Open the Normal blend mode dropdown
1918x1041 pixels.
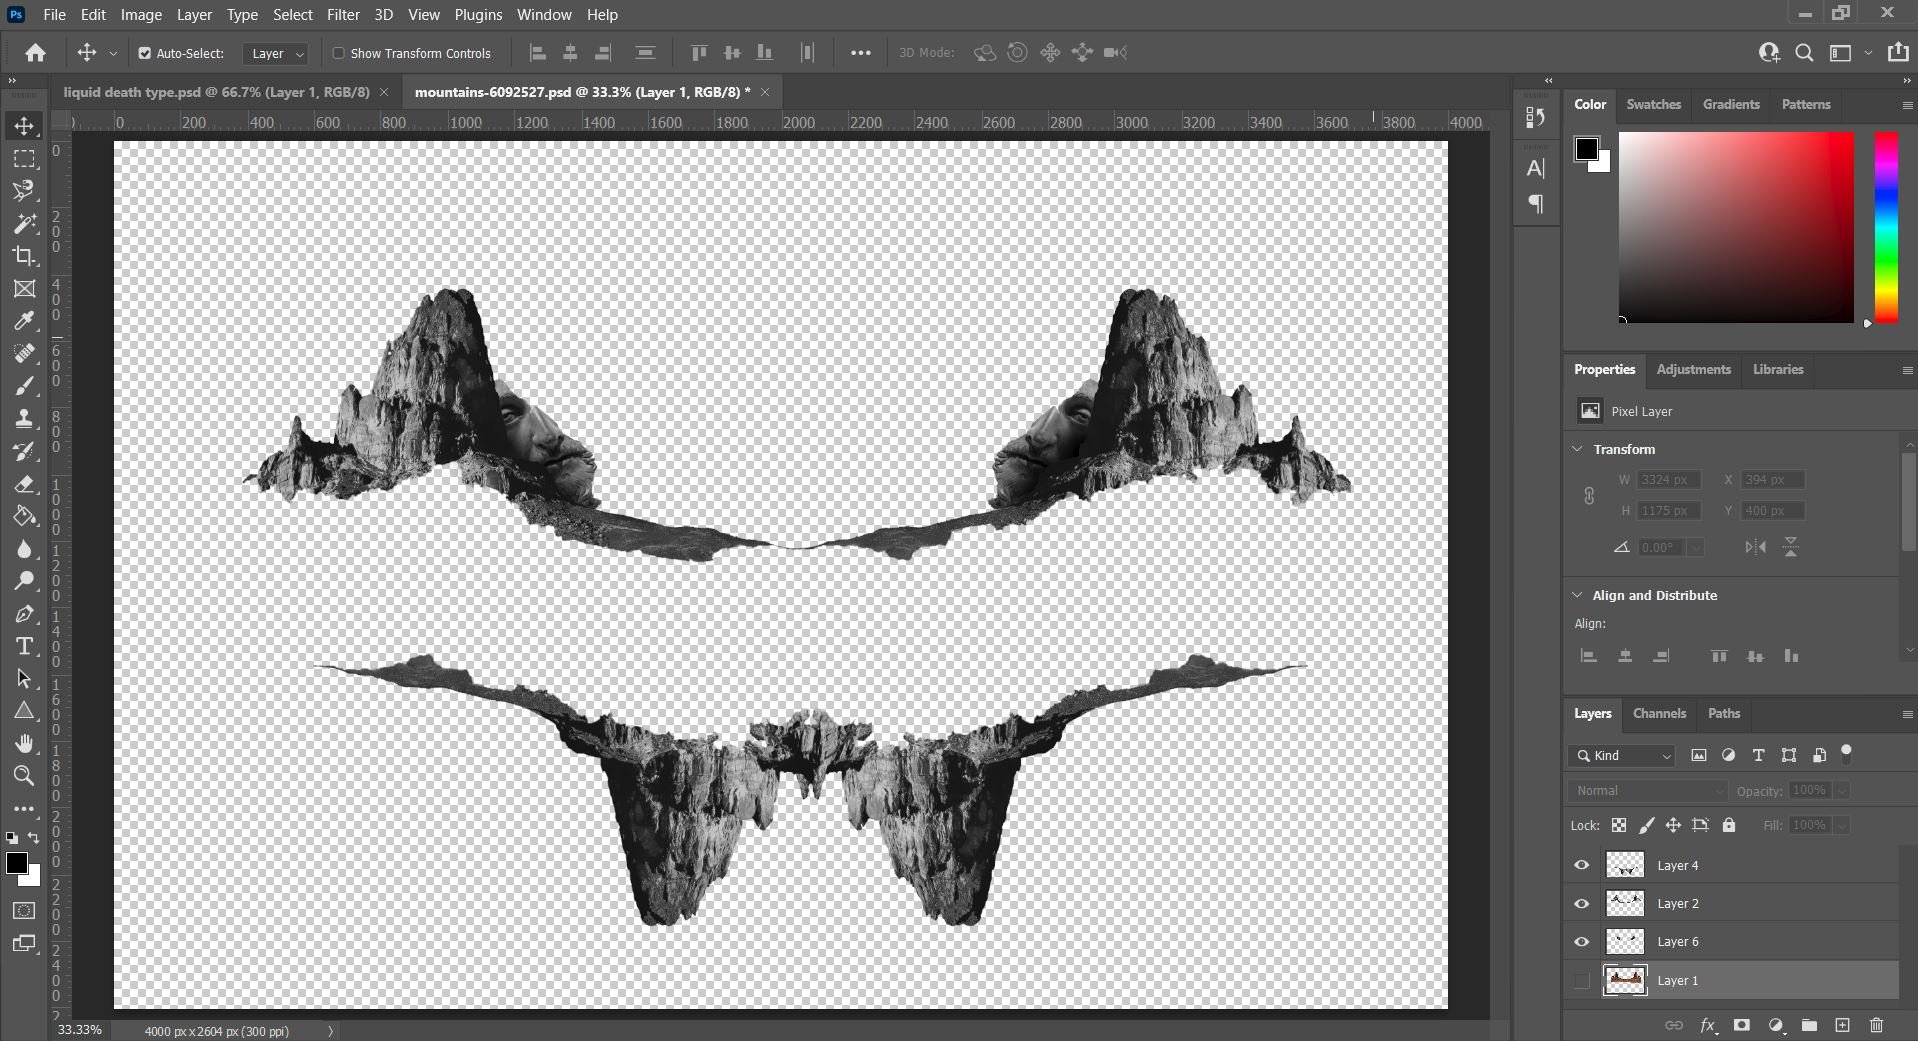click(1648, 790)
